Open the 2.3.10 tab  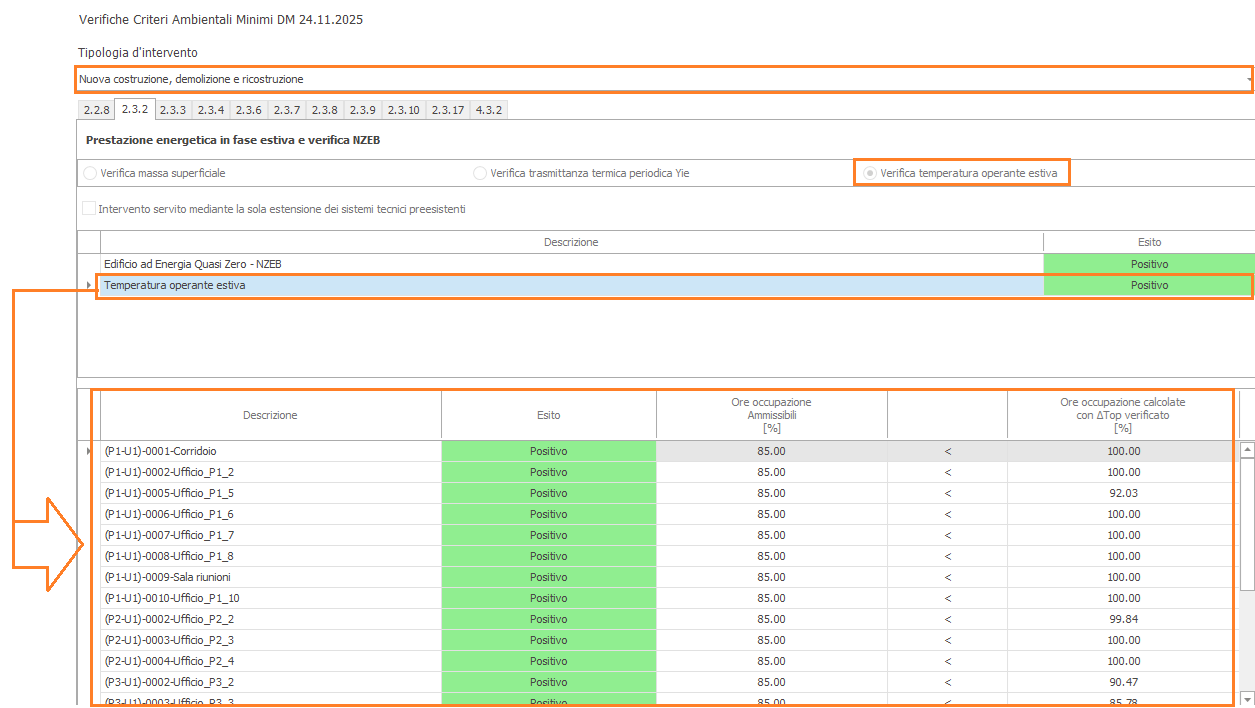pos(403,110)
